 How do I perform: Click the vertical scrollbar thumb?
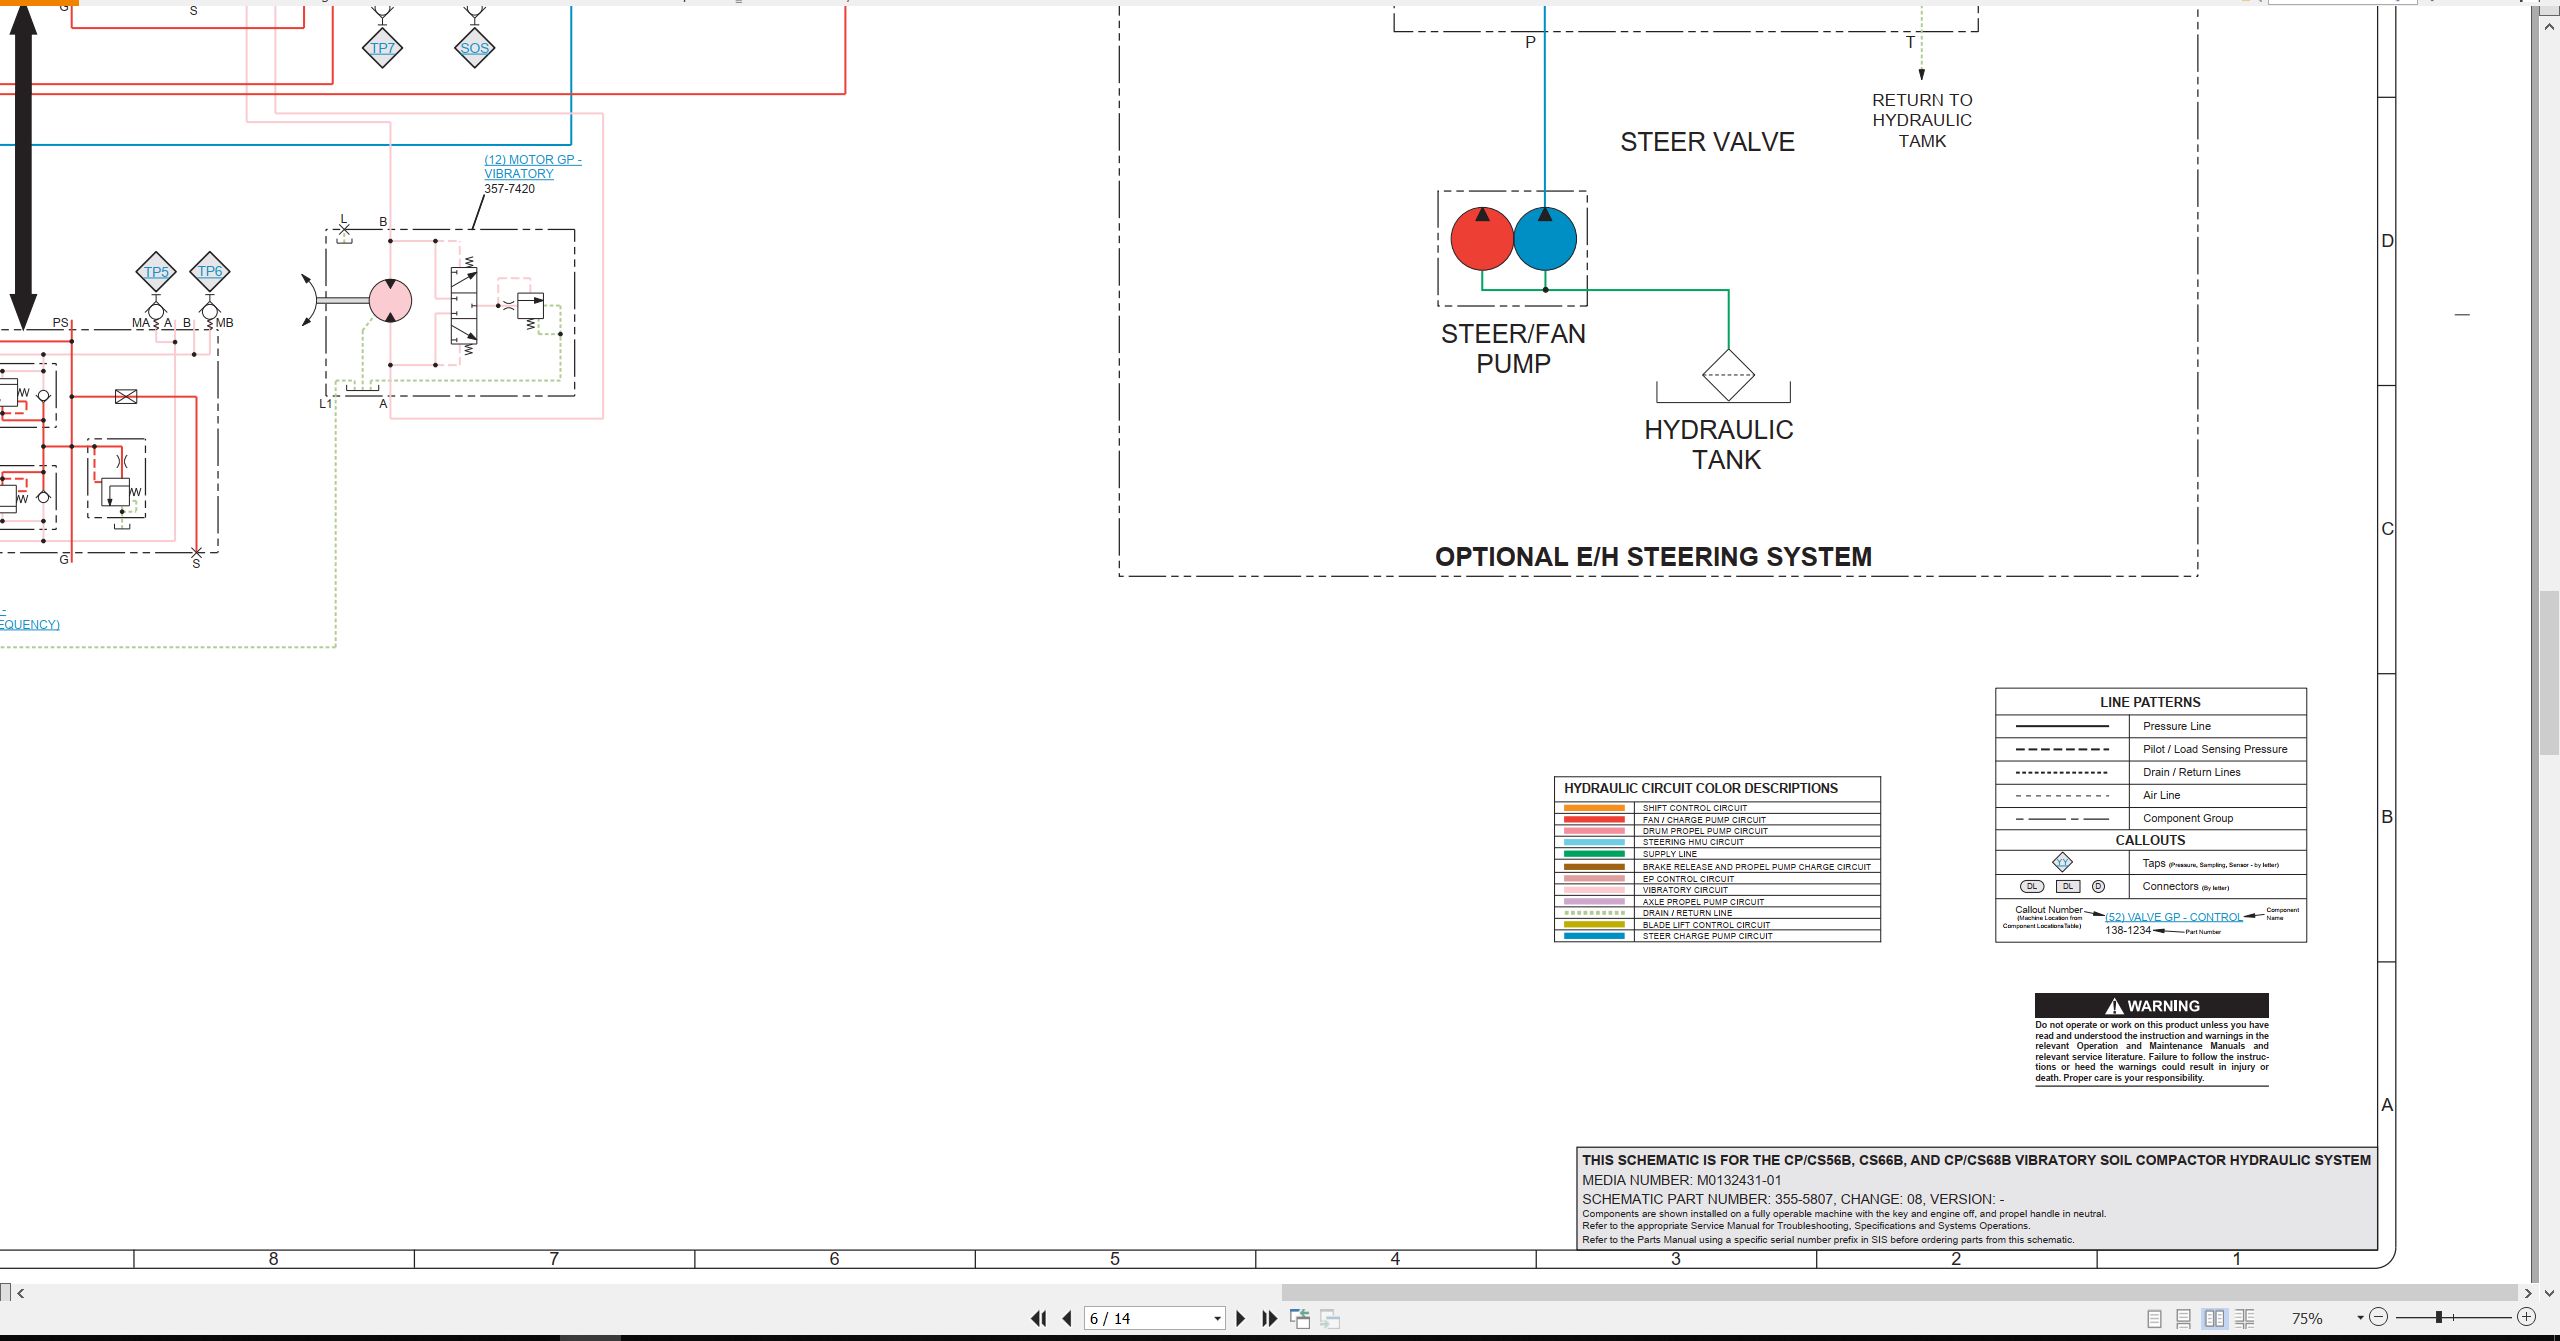coord(2549,673)
